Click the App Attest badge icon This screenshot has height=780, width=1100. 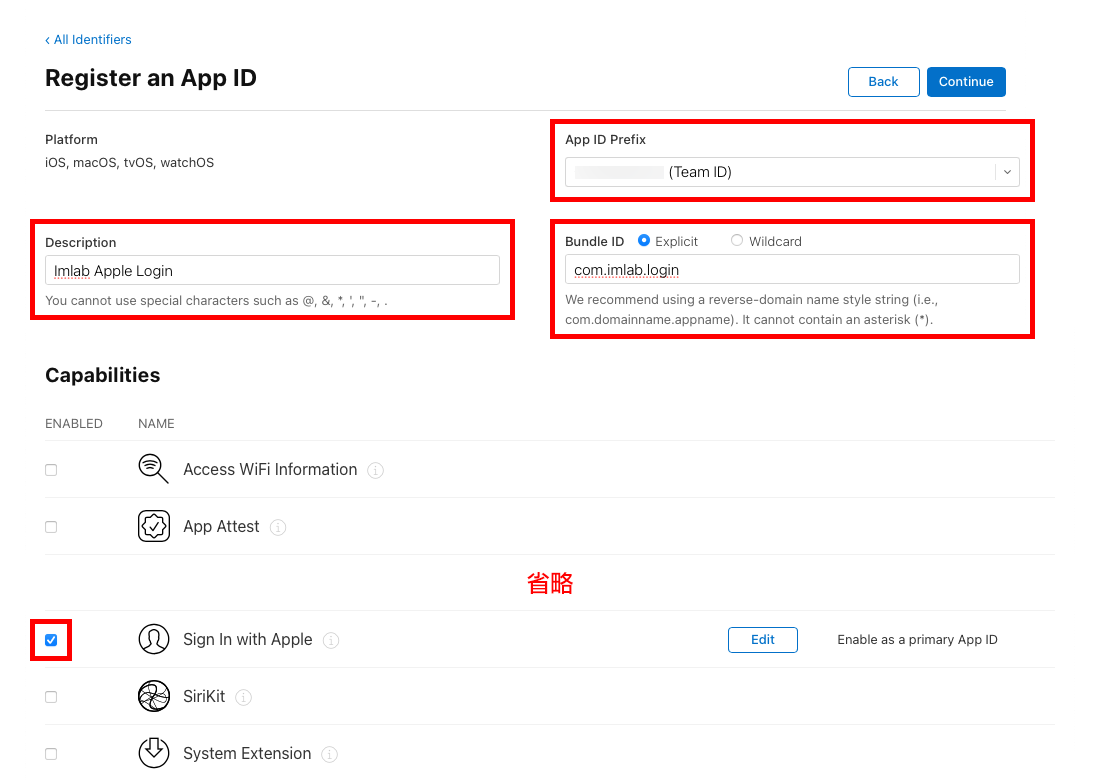coord(154,526)
